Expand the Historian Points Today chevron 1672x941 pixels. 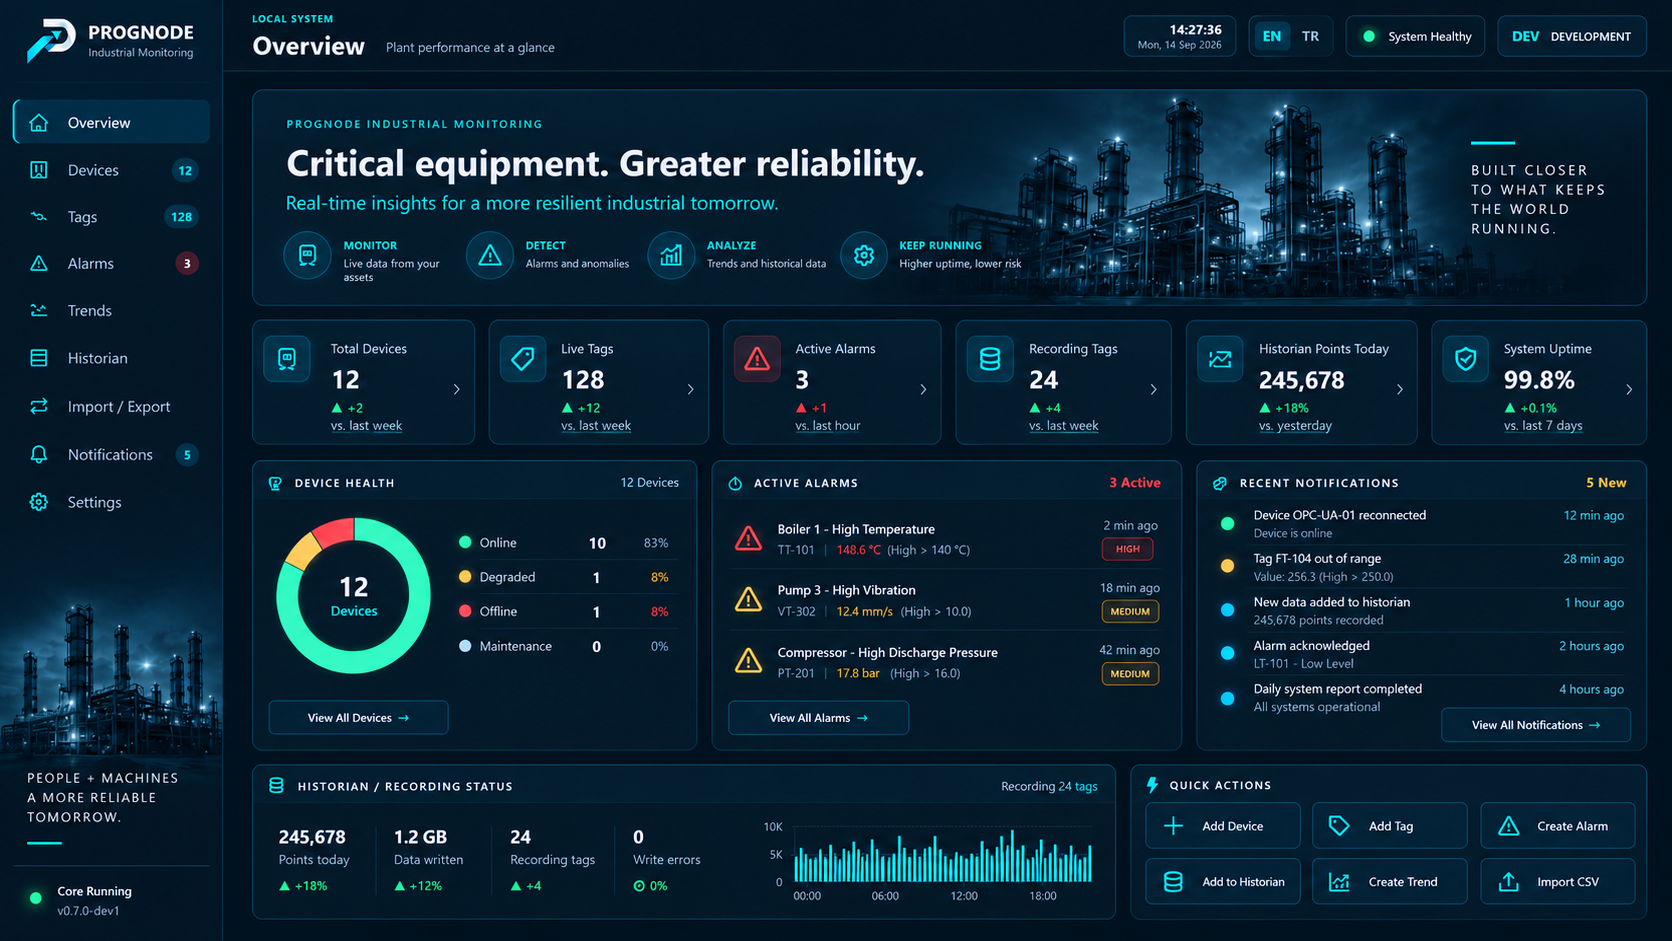tap(1400, 389)
